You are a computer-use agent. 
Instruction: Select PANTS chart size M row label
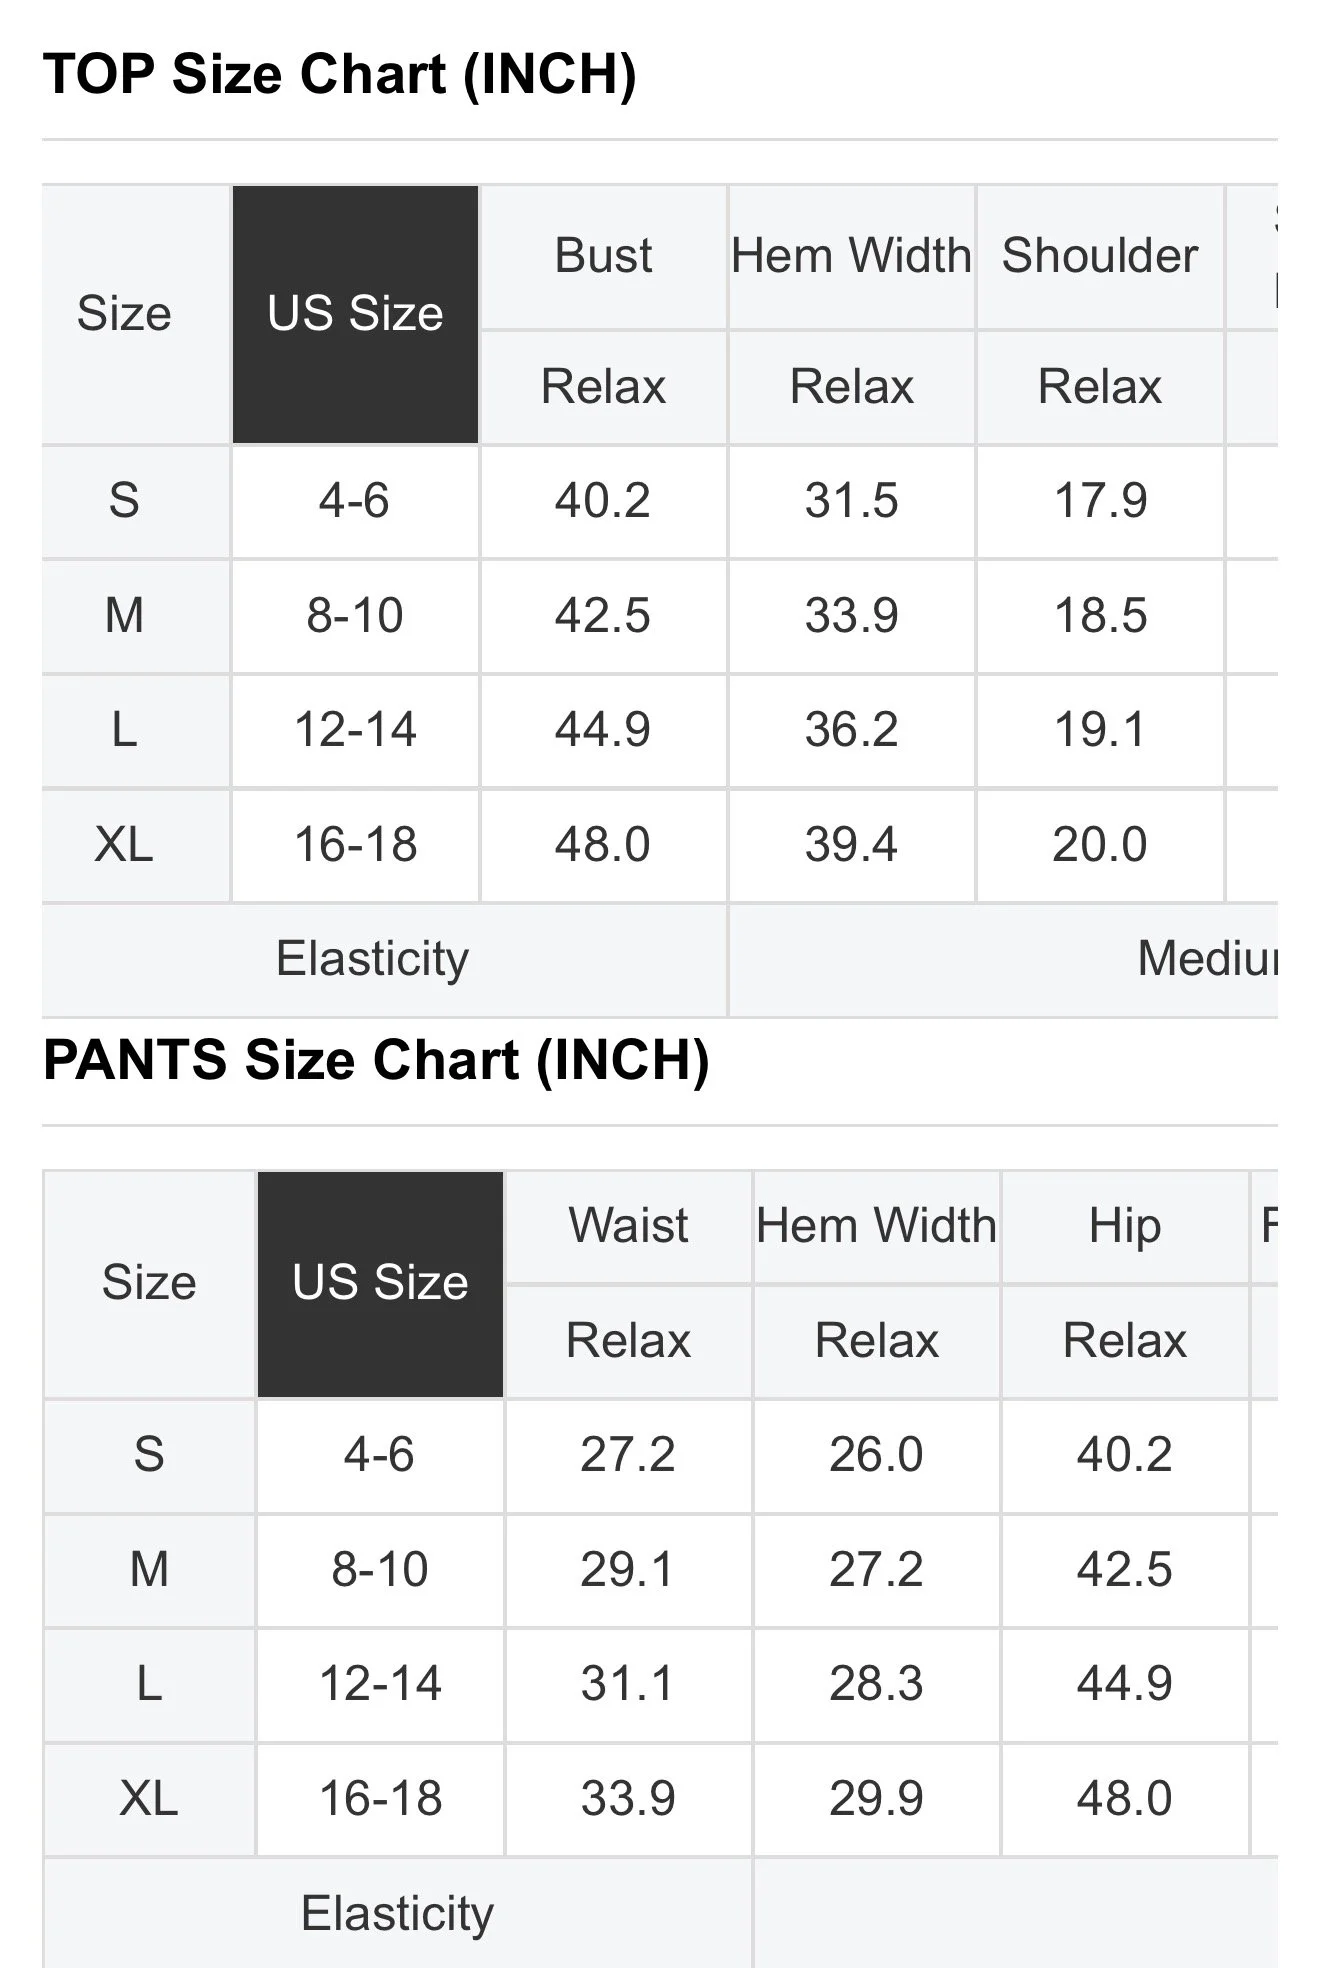click(x=149, y=1569)
